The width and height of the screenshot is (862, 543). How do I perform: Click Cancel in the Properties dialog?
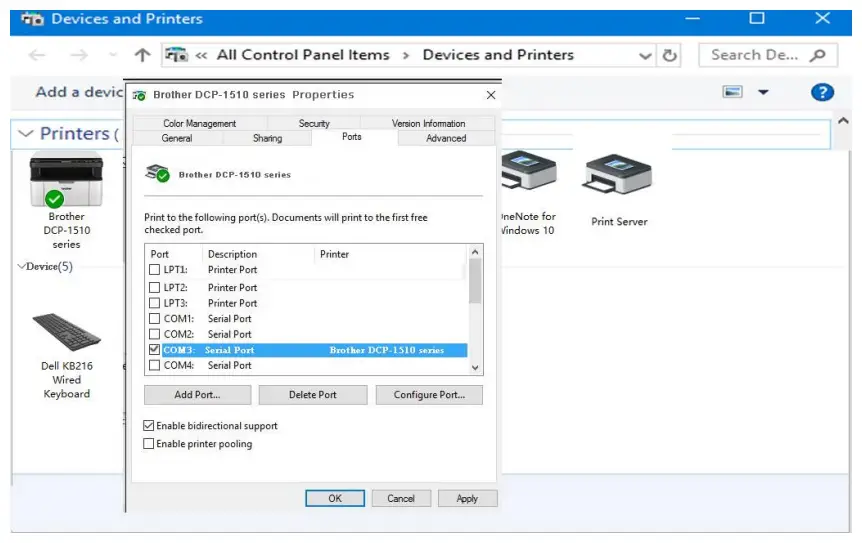point(401,498)
